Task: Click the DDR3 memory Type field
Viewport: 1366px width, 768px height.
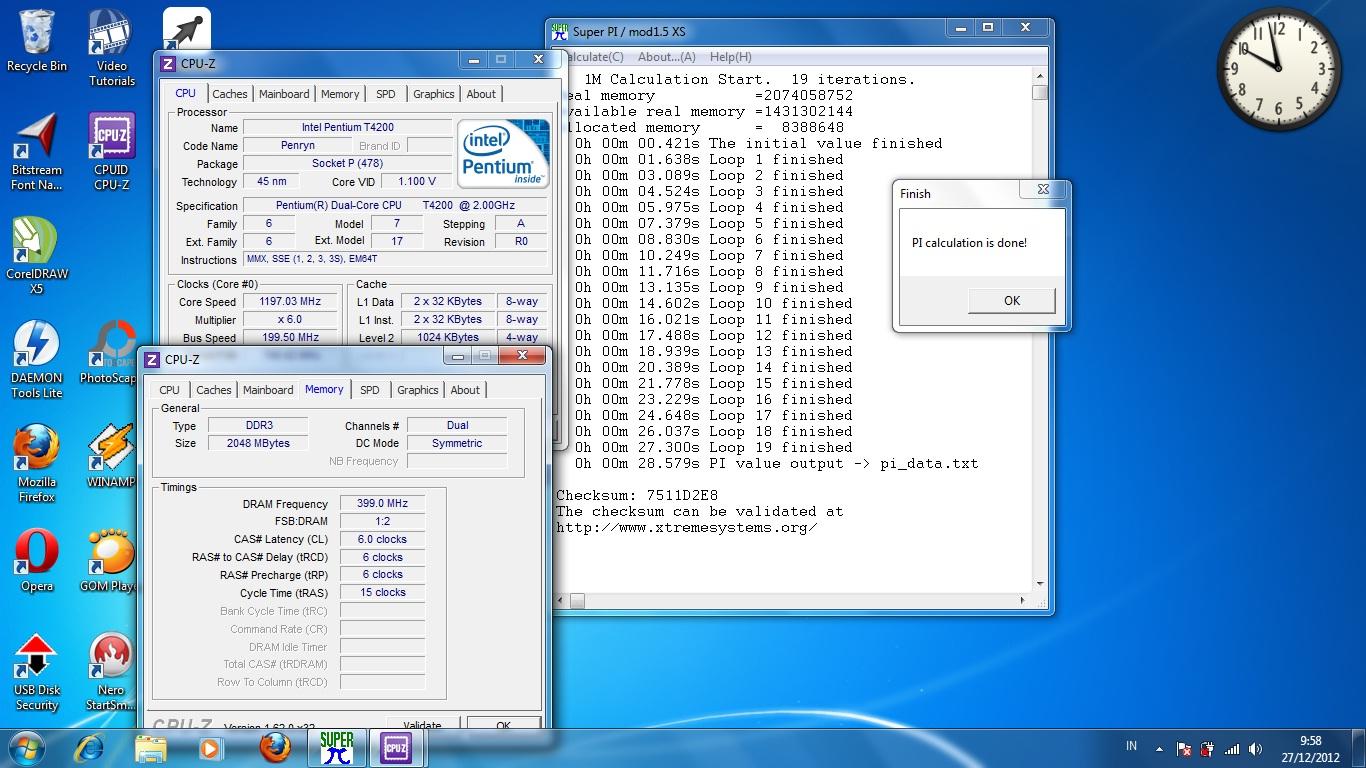Action: [x=258, y=425]
